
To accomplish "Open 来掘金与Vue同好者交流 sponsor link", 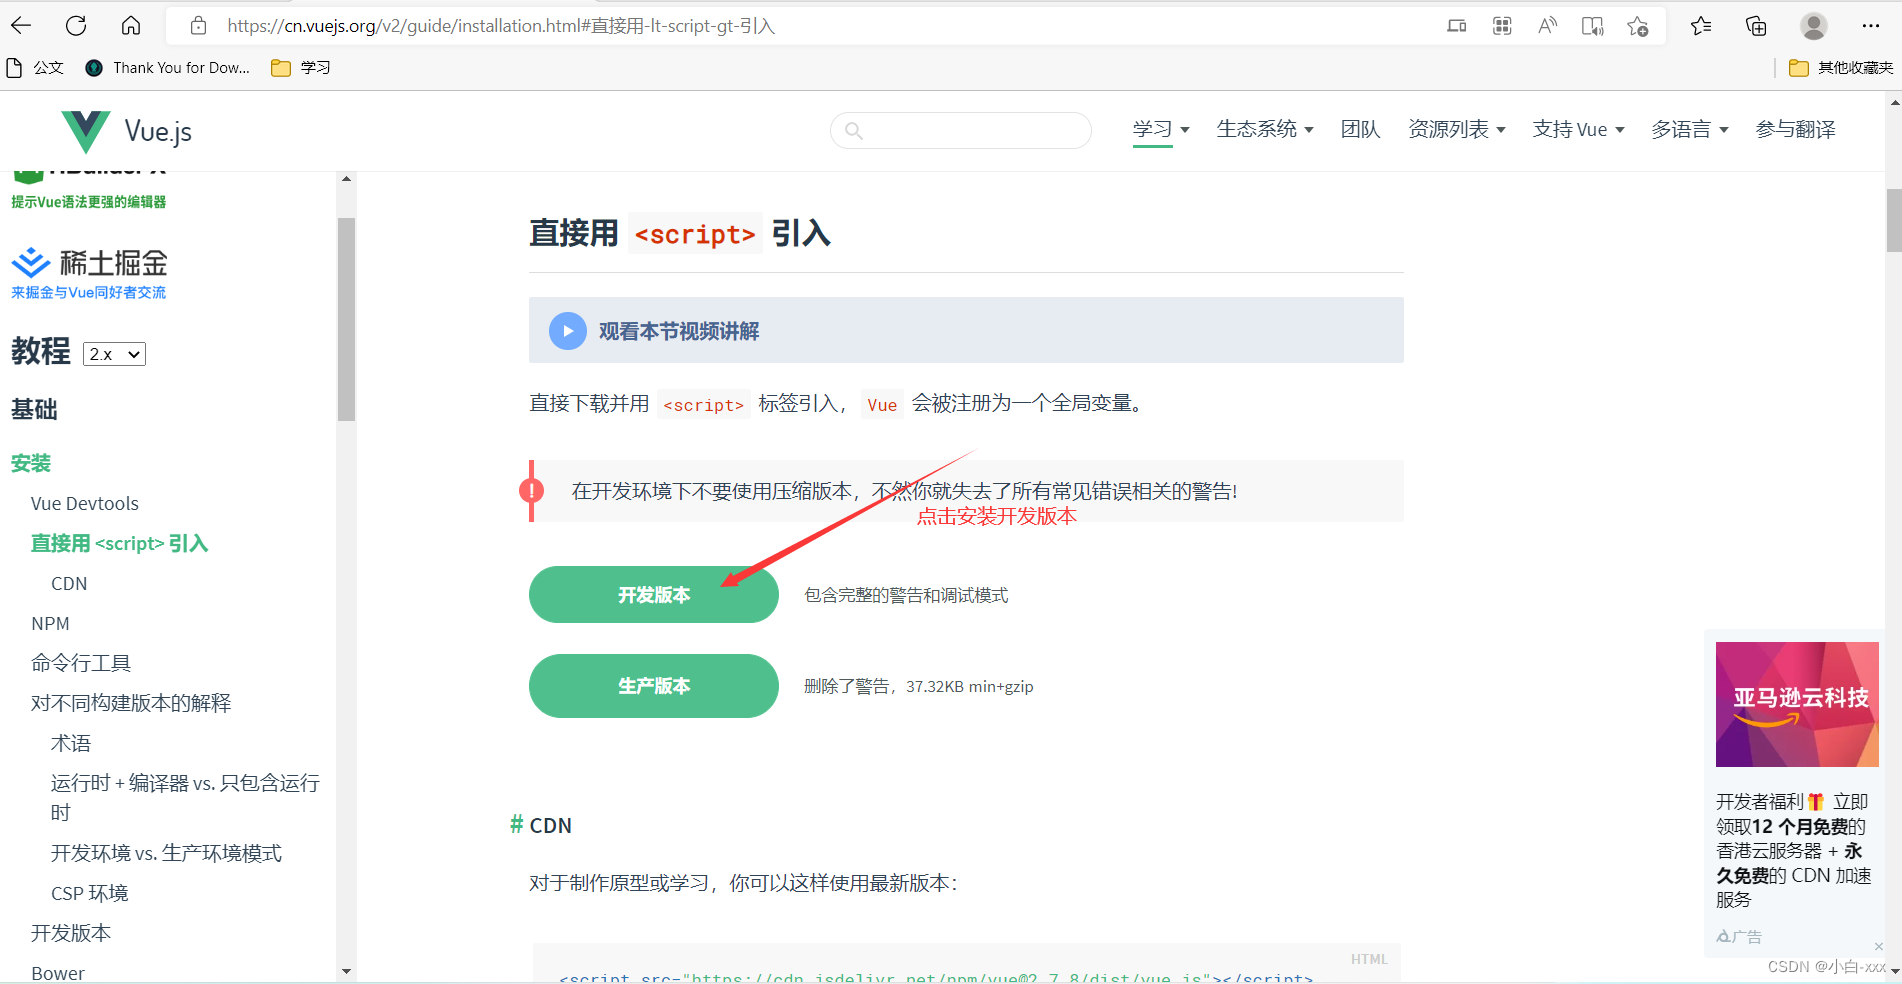I will 89,292.
